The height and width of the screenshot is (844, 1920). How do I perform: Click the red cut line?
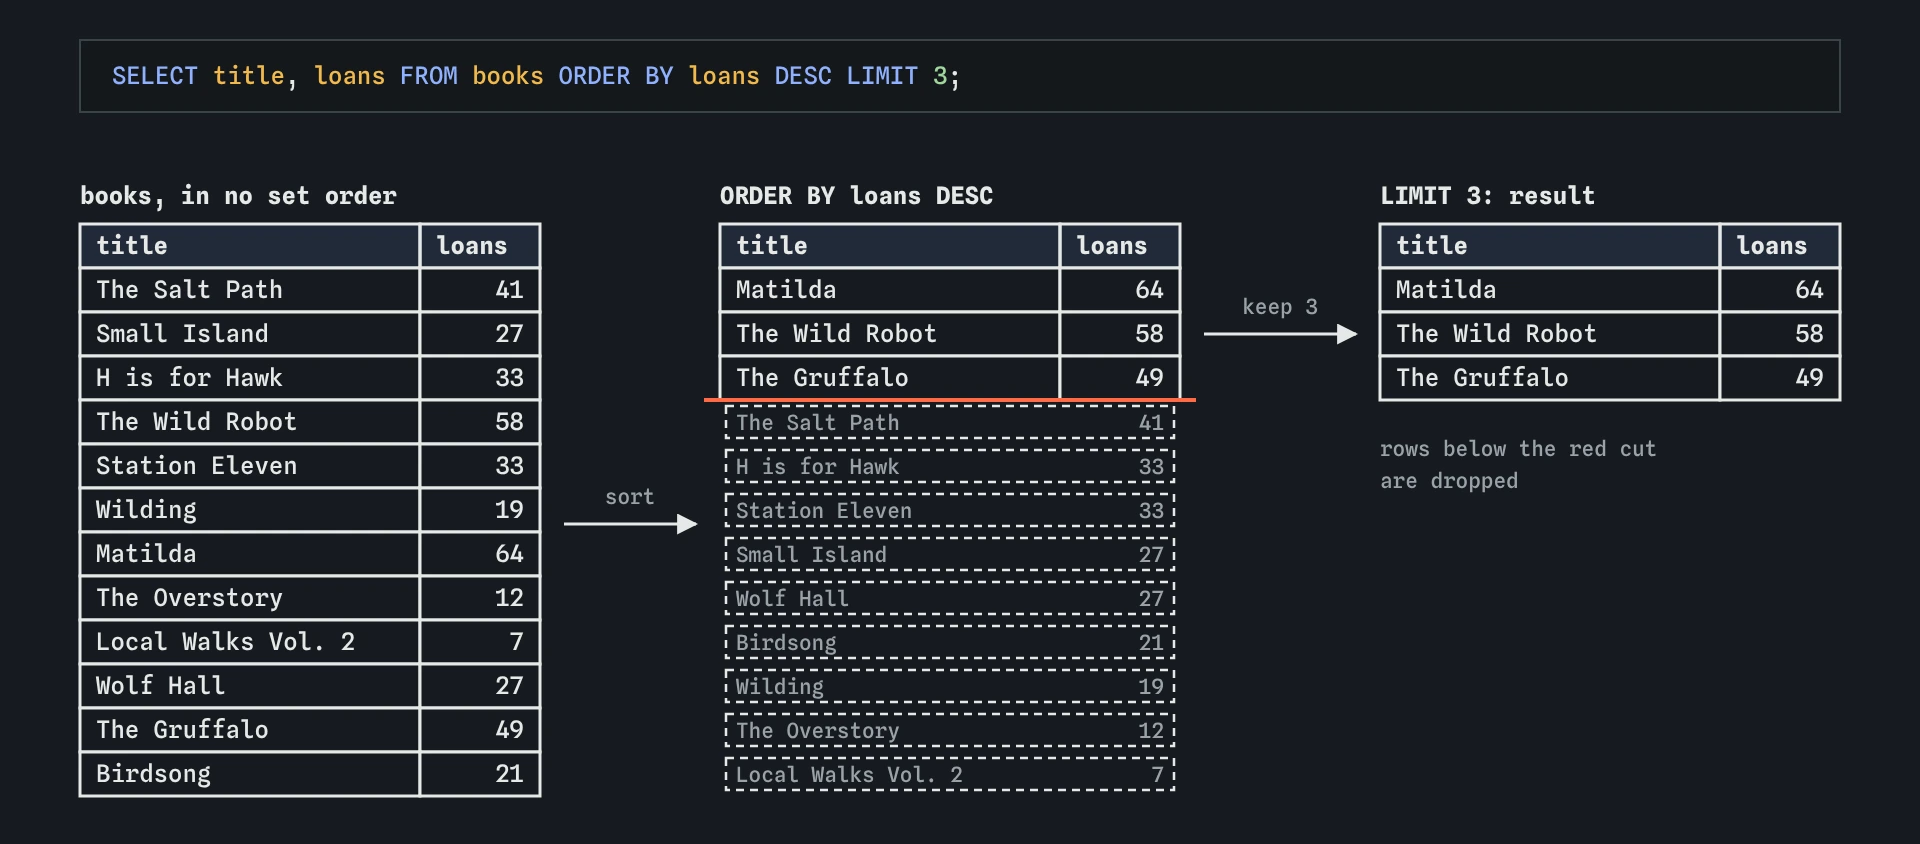[x=950, y=400]
